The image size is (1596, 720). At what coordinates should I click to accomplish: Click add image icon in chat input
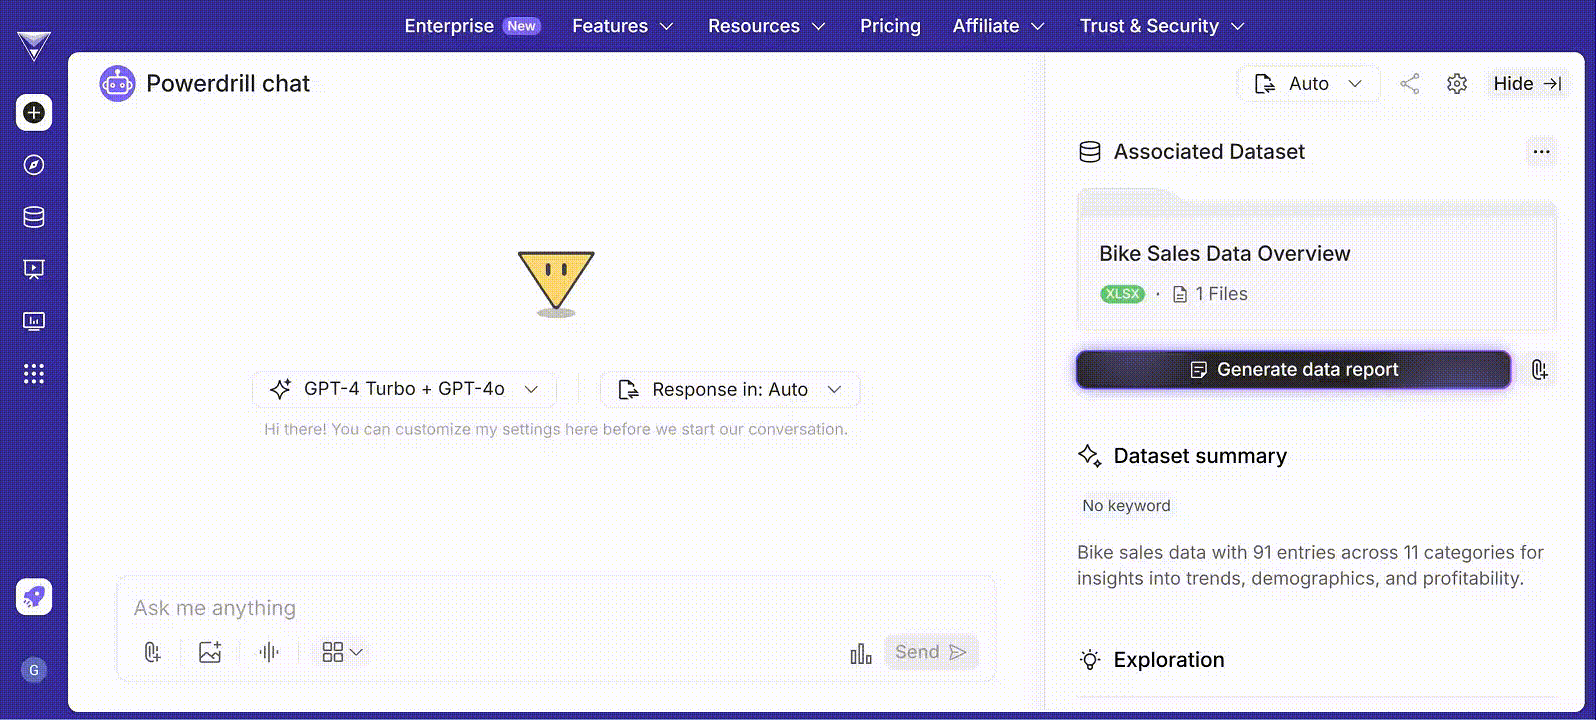click(210, 652)
